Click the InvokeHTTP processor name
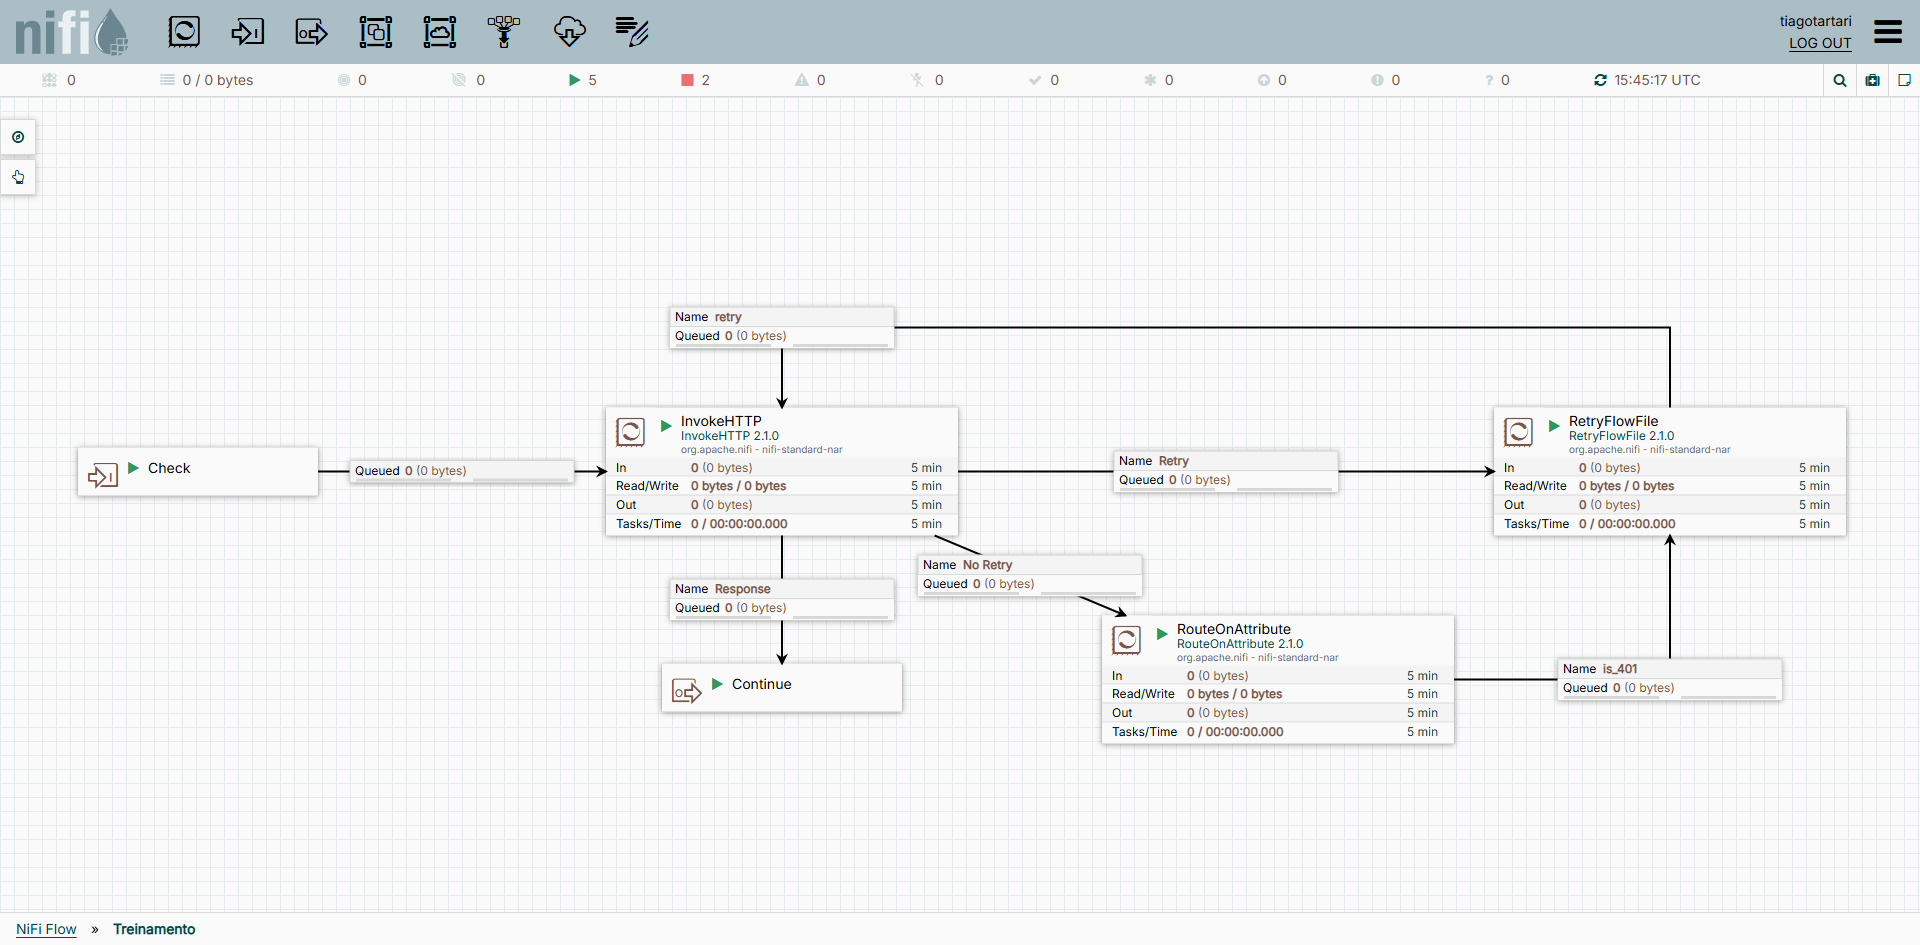Viewport: 1920px width, 945px height. (721, 421)
